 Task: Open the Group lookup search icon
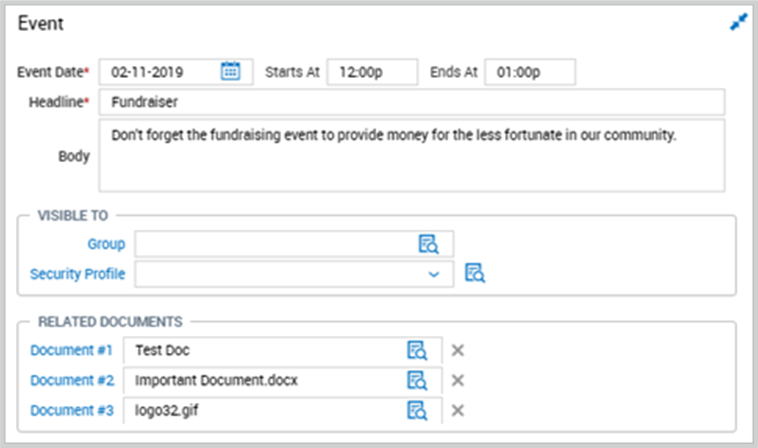click(428, 244)
